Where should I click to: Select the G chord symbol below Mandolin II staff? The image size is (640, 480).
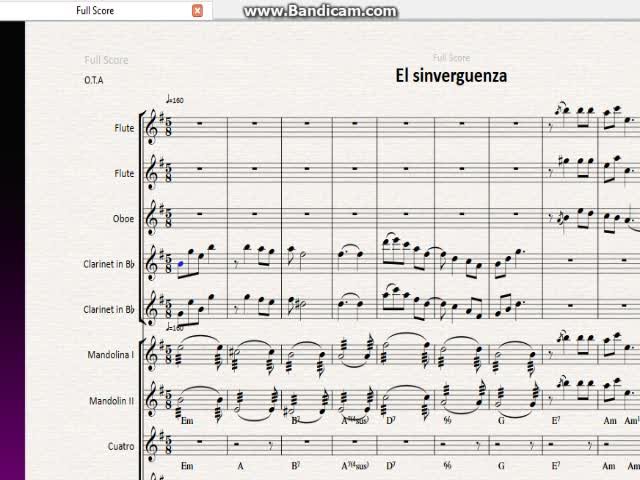click(x=501, y=420)
